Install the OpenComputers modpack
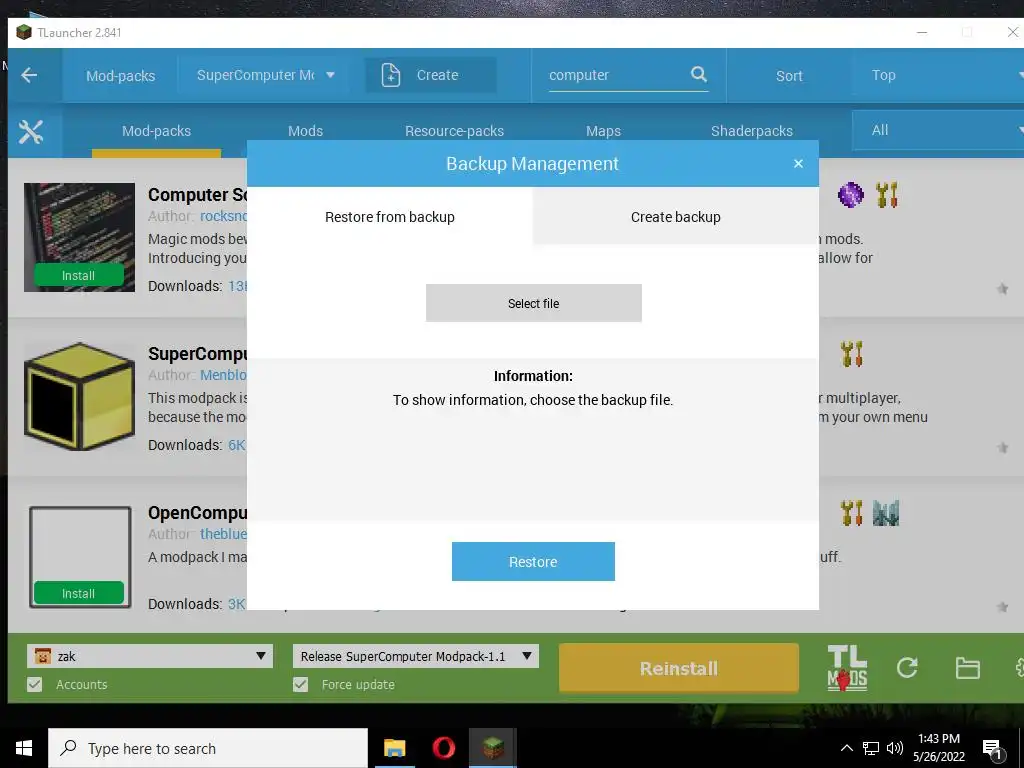Viewport: 1024px width, 768px height. point(78,594)
